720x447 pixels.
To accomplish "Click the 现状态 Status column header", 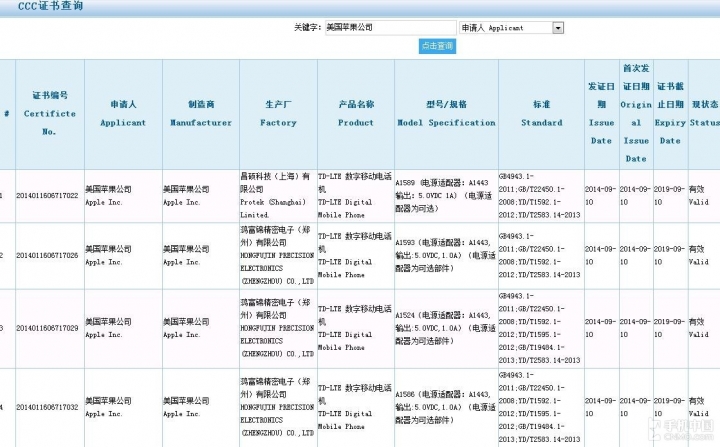I will (704, 113).
